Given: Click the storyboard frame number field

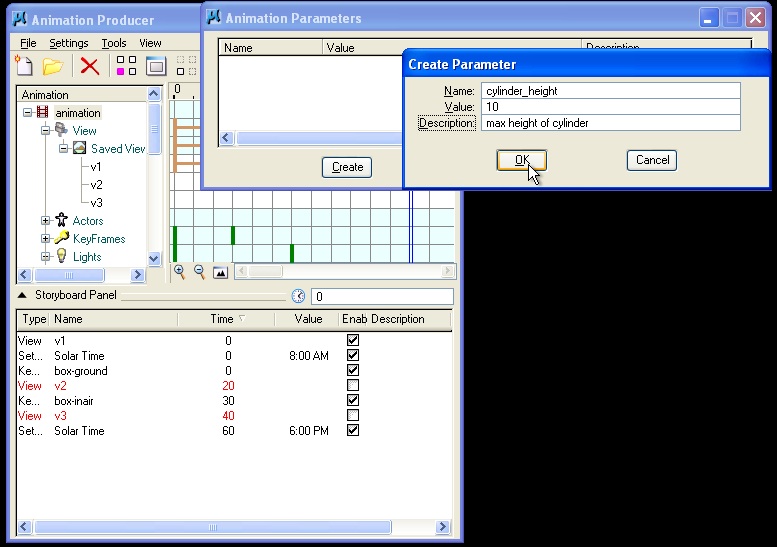Looking at the screenshot, I should pyautogui.click(x=382, y=296).
